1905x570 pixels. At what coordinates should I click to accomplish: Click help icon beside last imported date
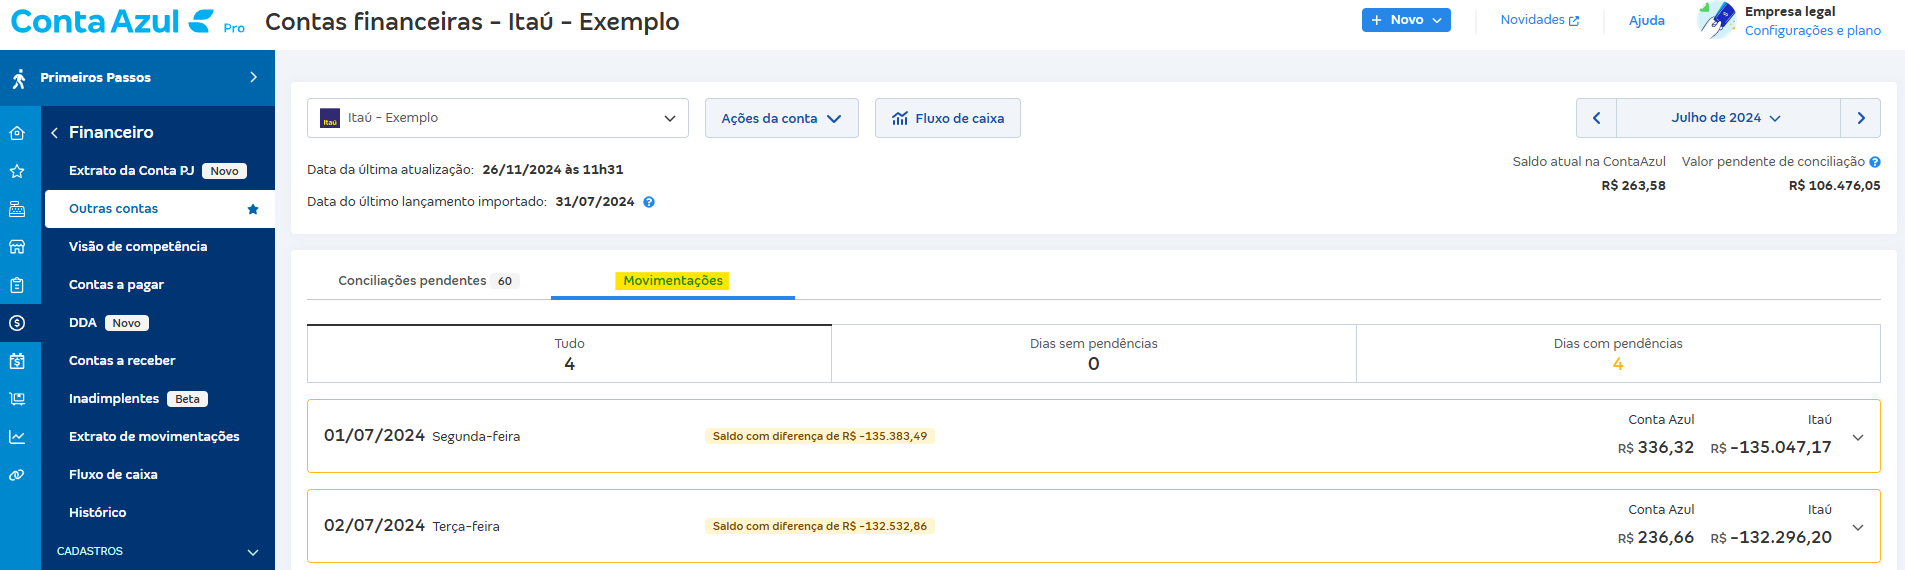click(x=649, y=202)
